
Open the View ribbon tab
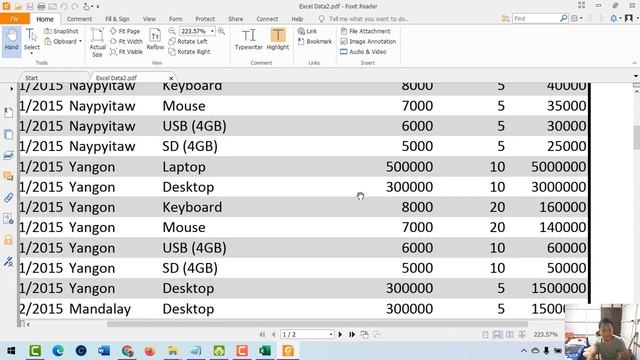[149, 19]
